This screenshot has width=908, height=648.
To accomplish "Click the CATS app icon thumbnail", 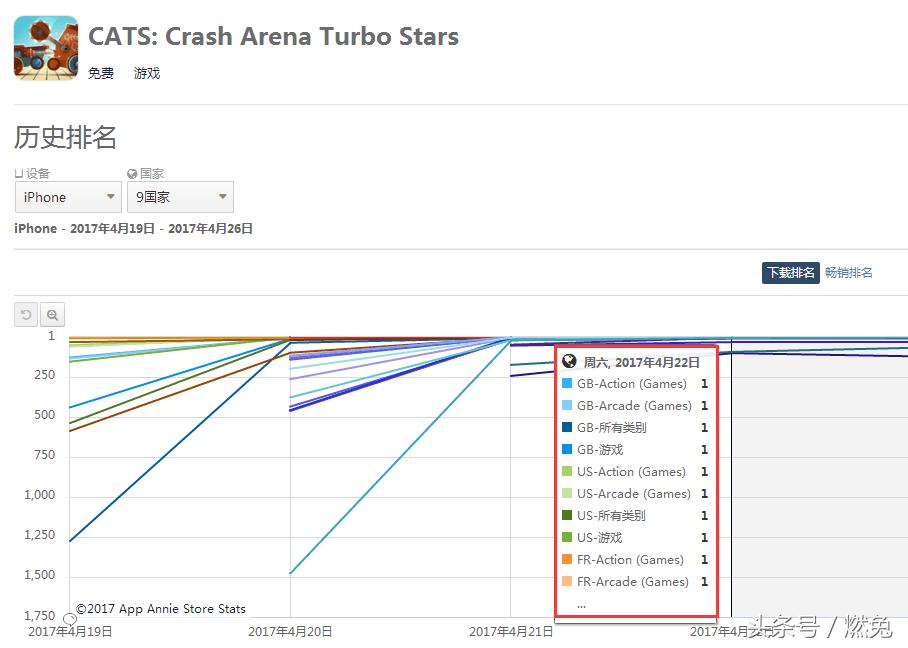I will click(x=46, y=48).
